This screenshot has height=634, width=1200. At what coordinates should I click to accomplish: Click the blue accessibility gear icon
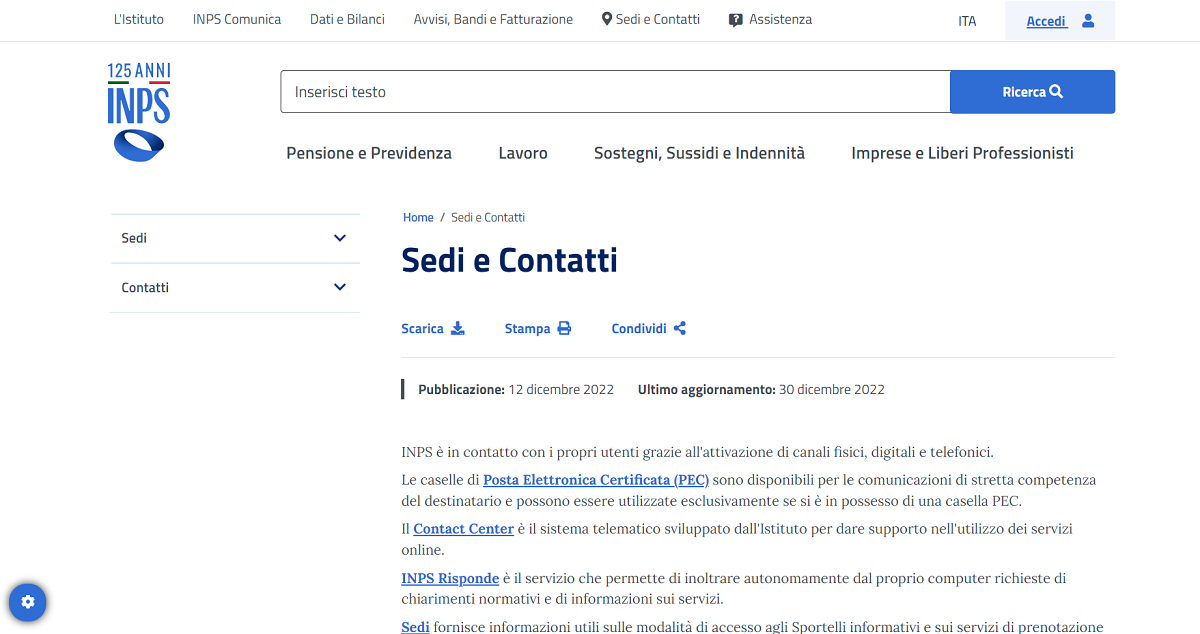(x=27, y=602)
